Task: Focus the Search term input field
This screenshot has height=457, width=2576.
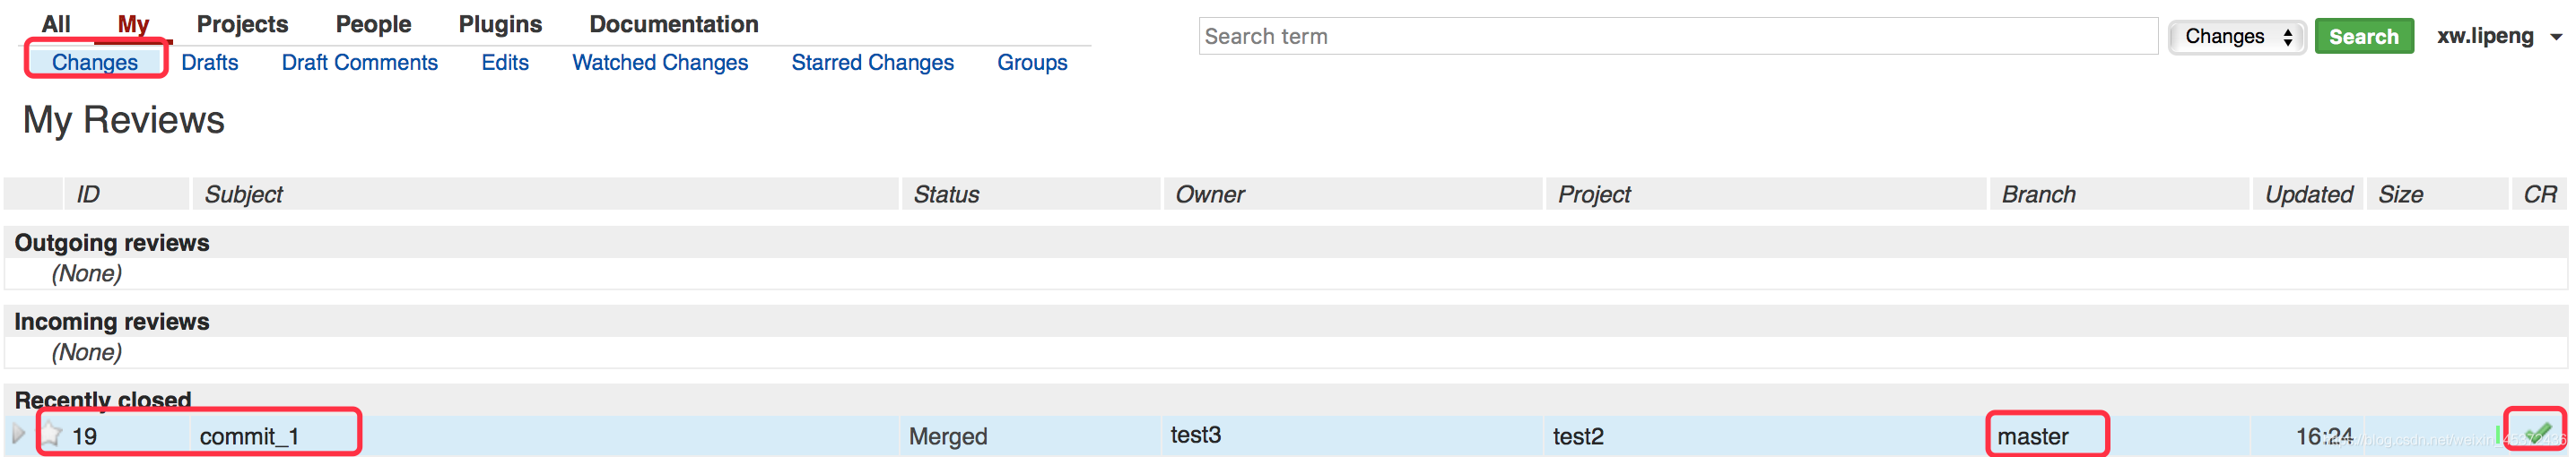Action: tap(1677, 36)
